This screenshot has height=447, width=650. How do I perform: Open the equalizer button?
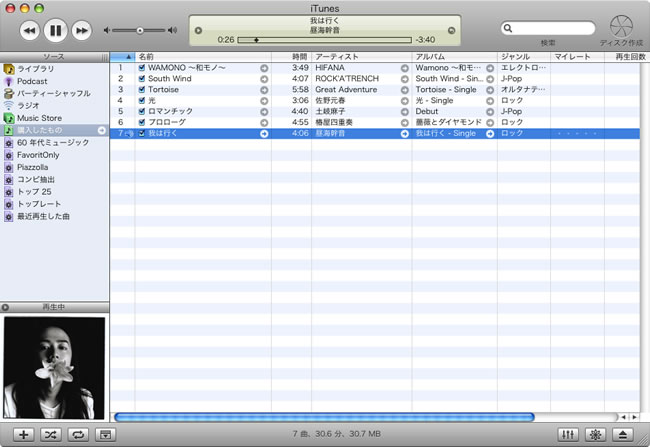click(568, 435)
